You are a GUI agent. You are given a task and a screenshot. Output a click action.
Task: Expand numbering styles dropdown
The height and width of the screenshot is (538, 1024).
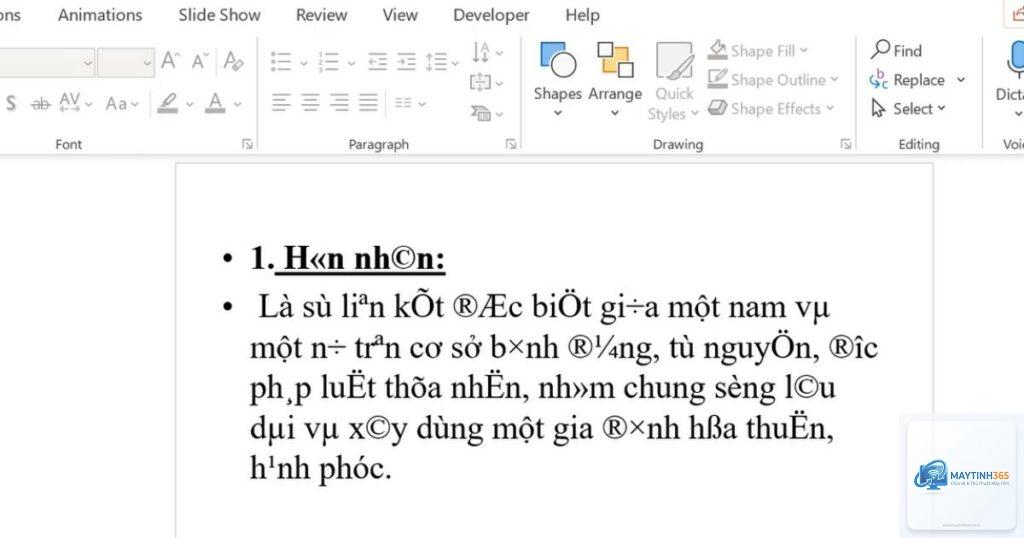point(351,63)
